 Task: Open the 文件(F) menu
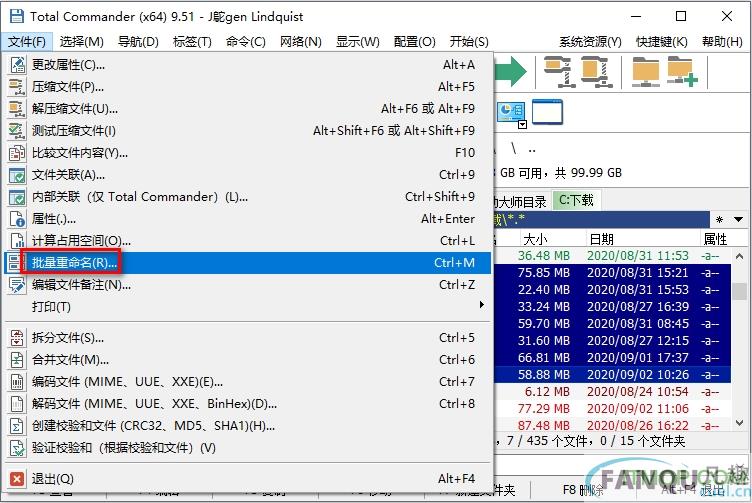click(27, 42)
